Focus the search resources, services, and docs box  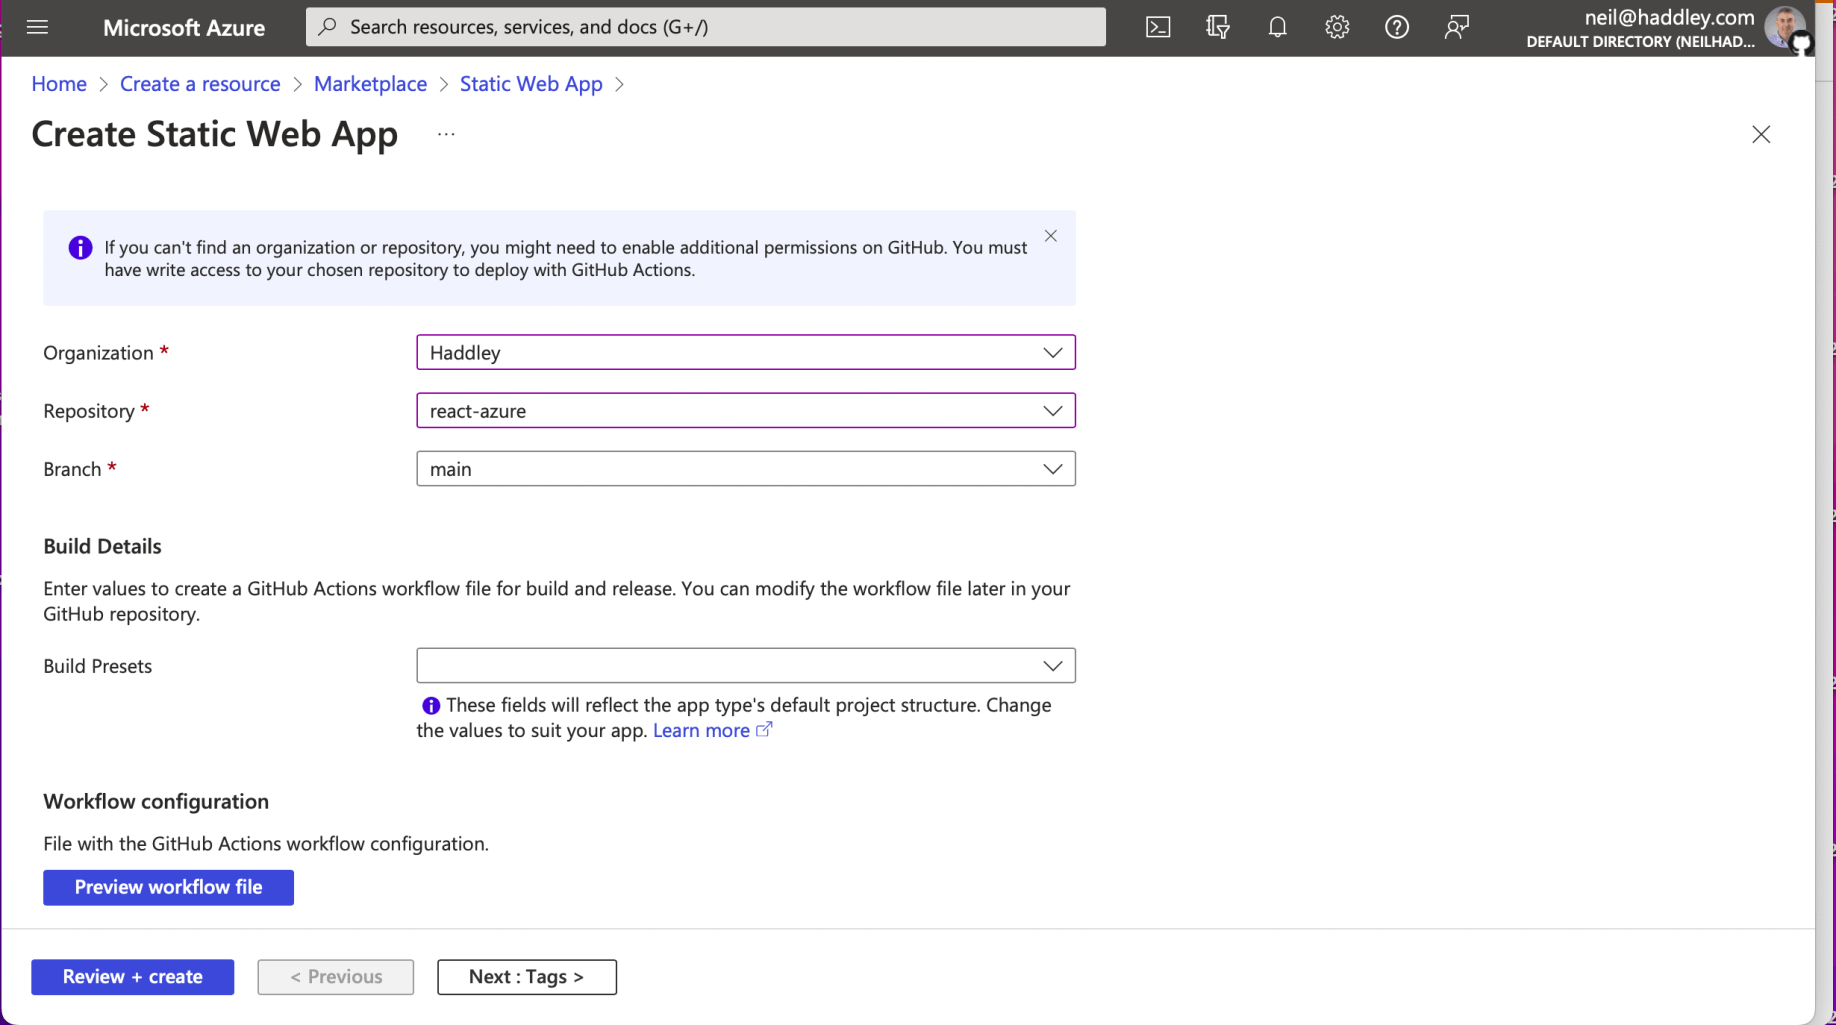click(706, 27)
